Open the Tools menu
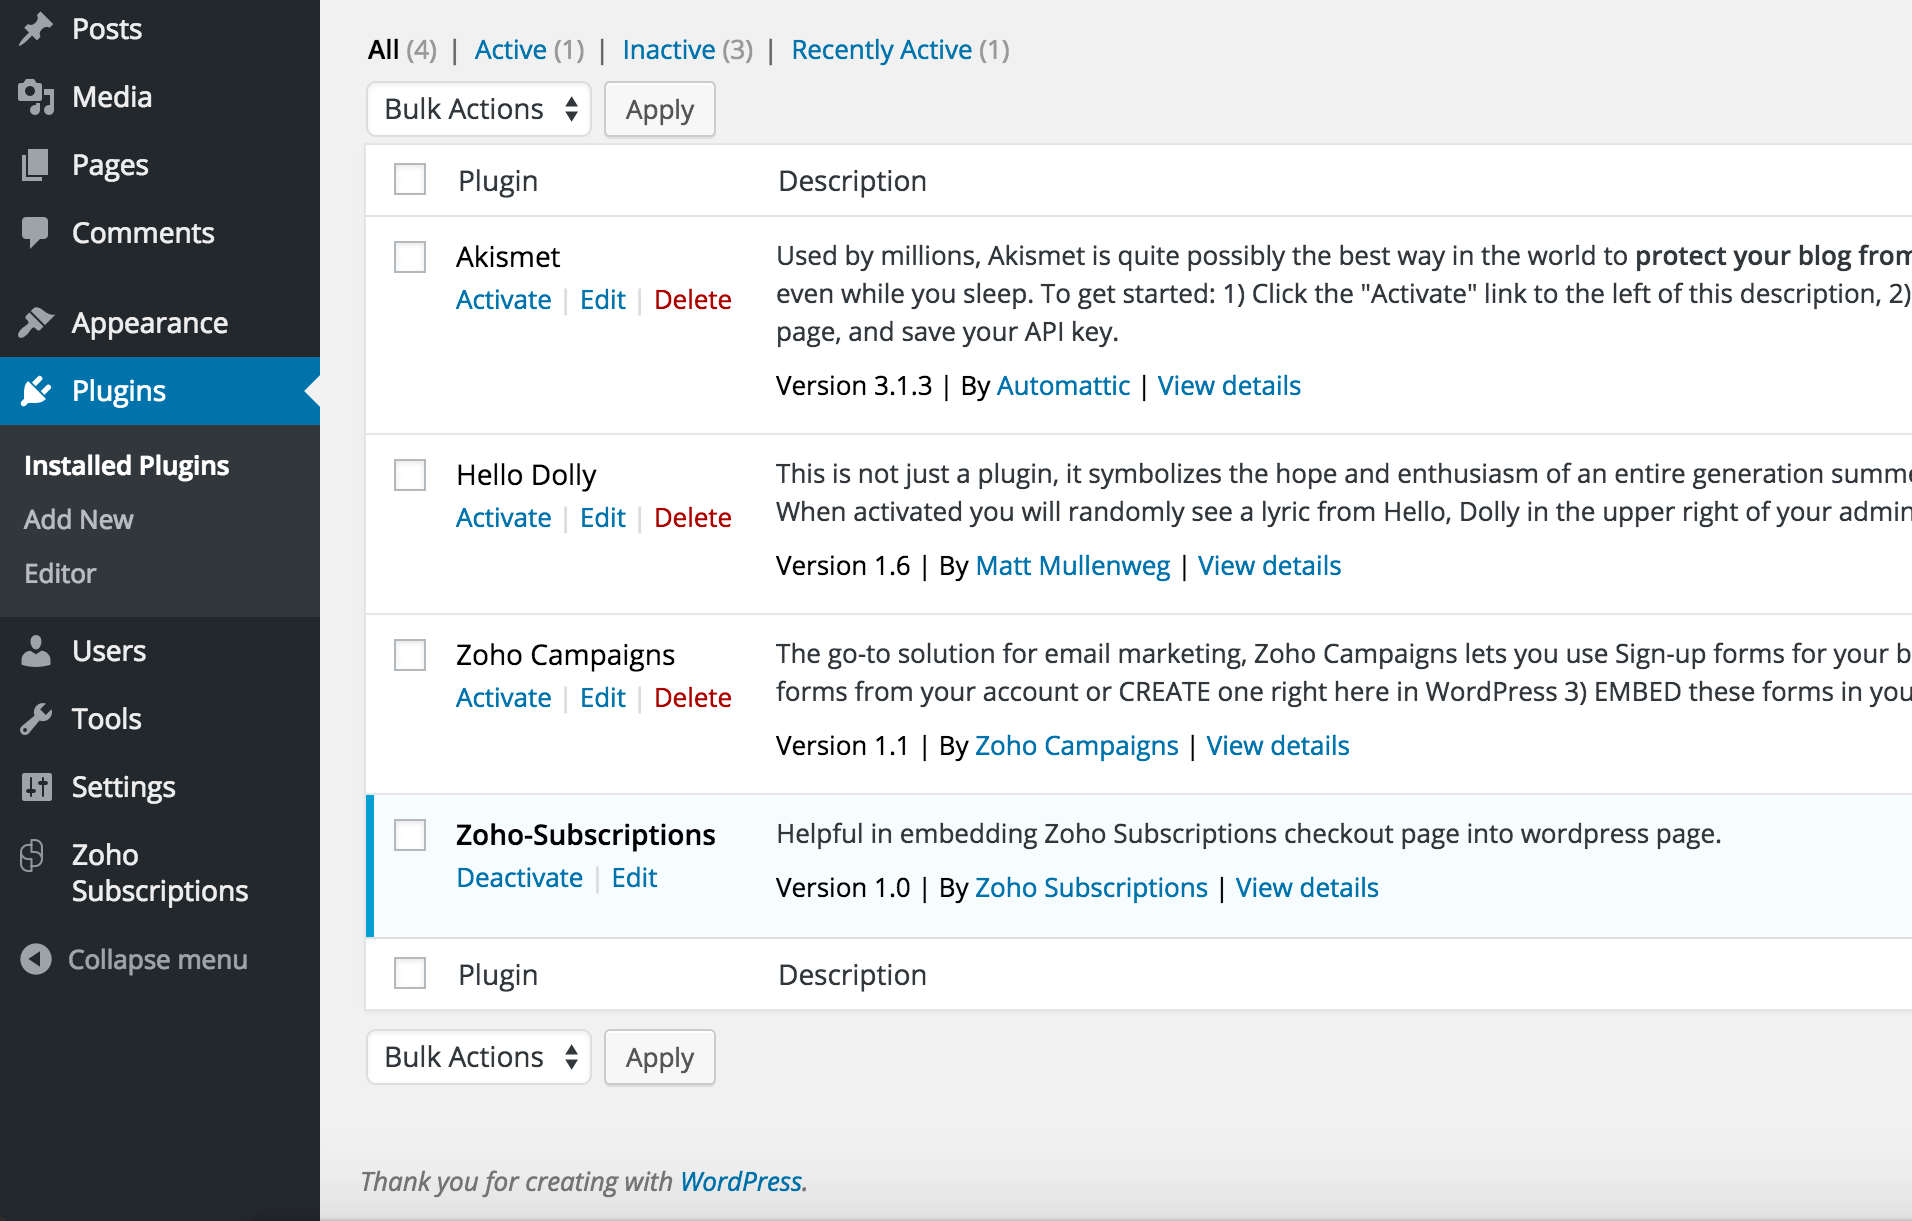This screenshot has height=1221, width=1912. click(x=160, y=719)
